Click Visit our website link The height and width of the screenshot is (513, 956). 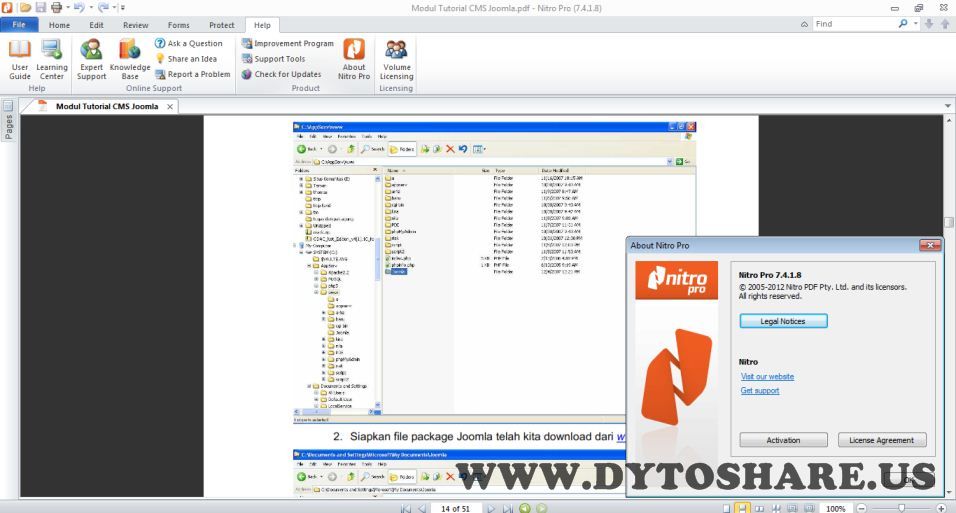pyautogui.click(x=767, y=376)
